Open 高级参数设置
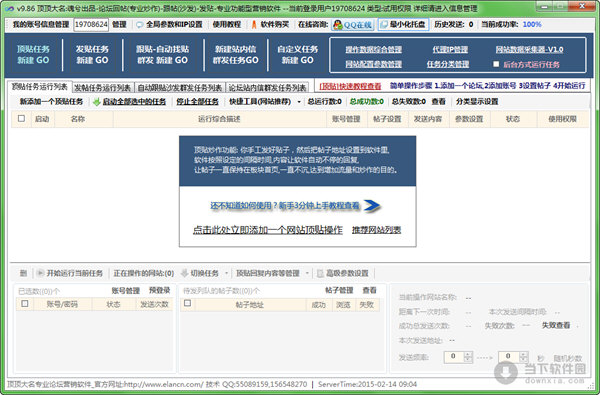Image resolution: width=600 pixels, height=395 pixels. click(347, 273)
